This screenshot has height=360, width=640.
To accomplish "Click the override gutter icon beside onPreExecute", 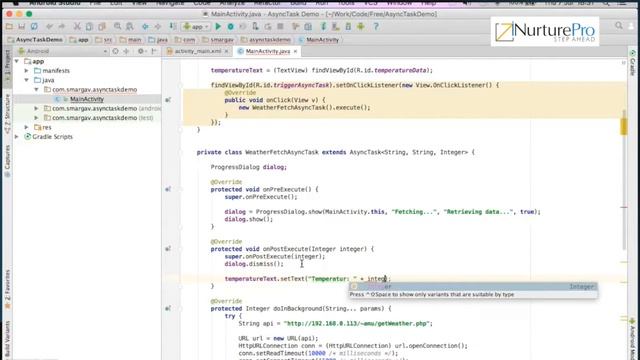I will [x=168, y=189].
